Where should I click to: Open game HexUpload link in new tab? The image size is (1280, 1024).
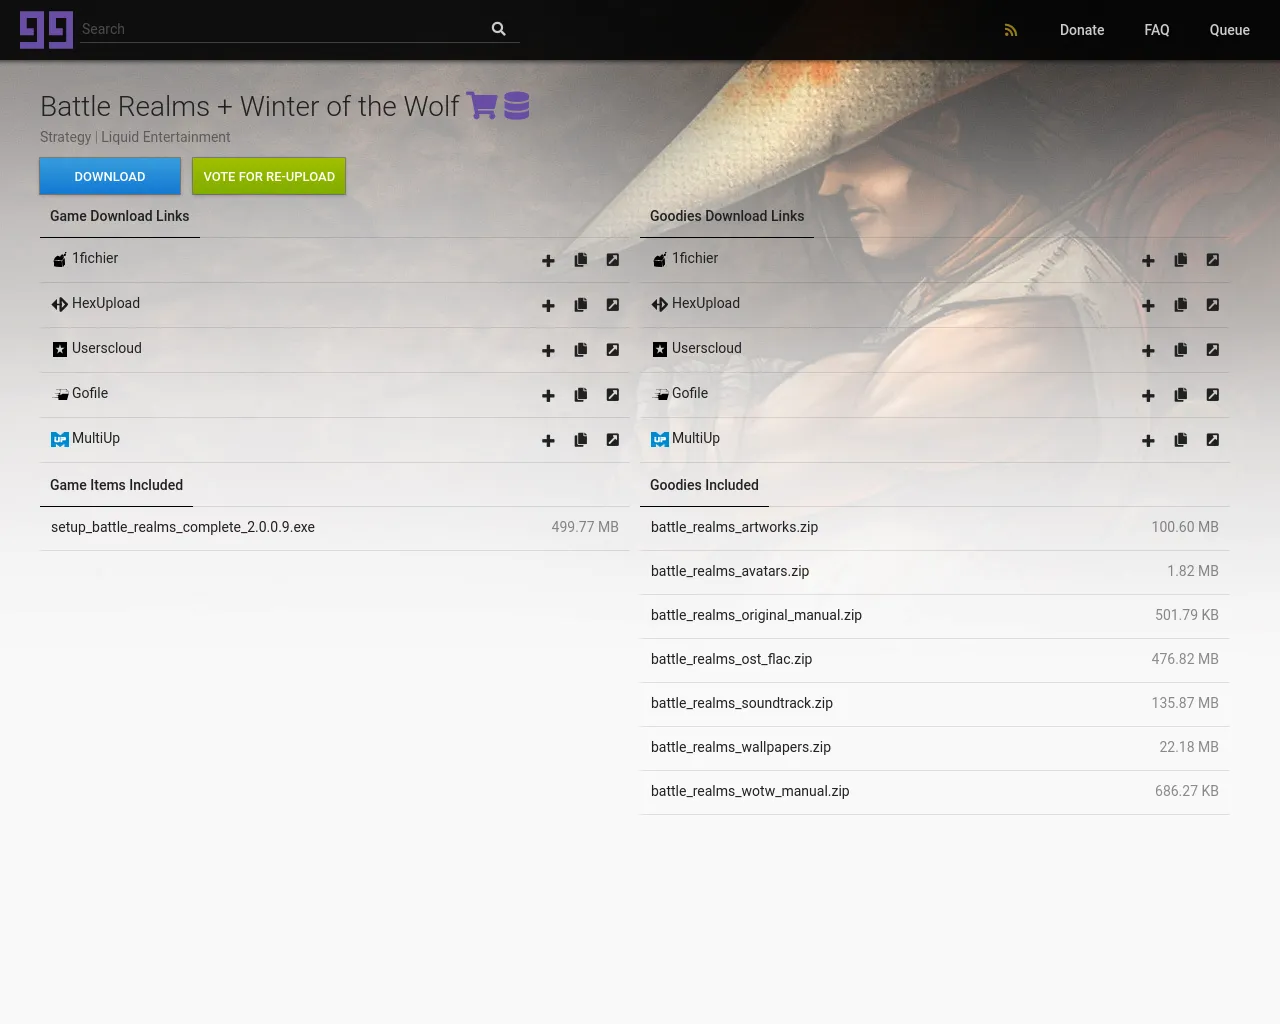point(612,305)
